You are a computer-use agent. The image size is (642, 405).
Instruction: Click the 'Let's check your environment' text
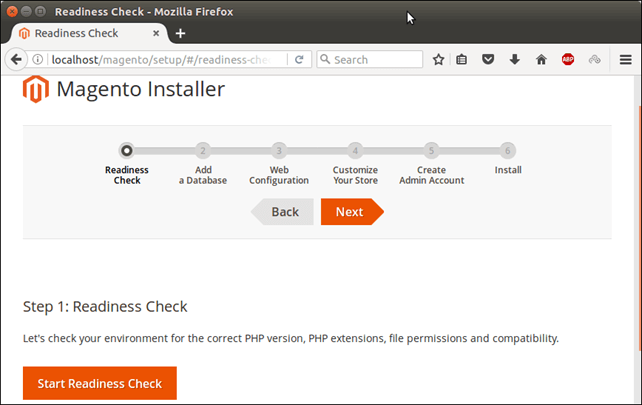point(291,339)
